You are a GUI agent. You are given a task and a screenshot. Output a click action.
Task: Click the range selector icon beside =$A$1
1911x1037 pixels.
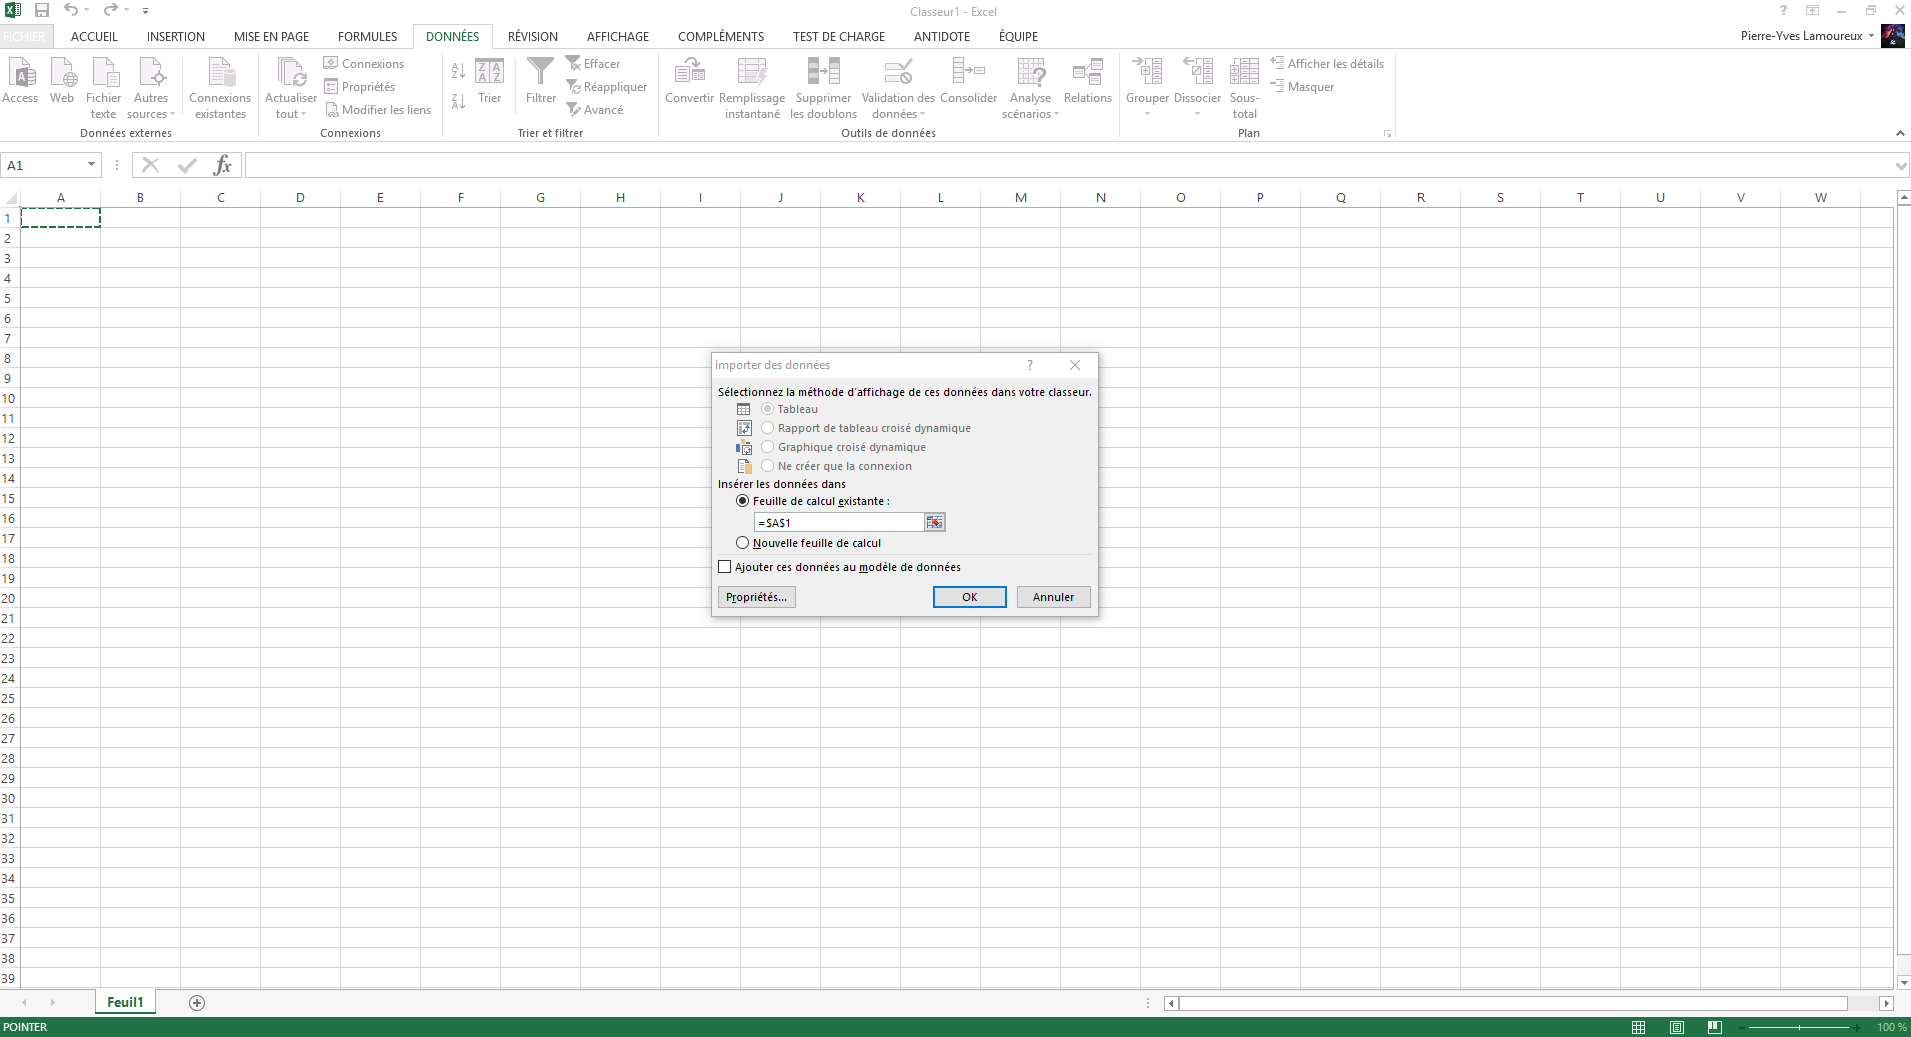tap(934, 522)
